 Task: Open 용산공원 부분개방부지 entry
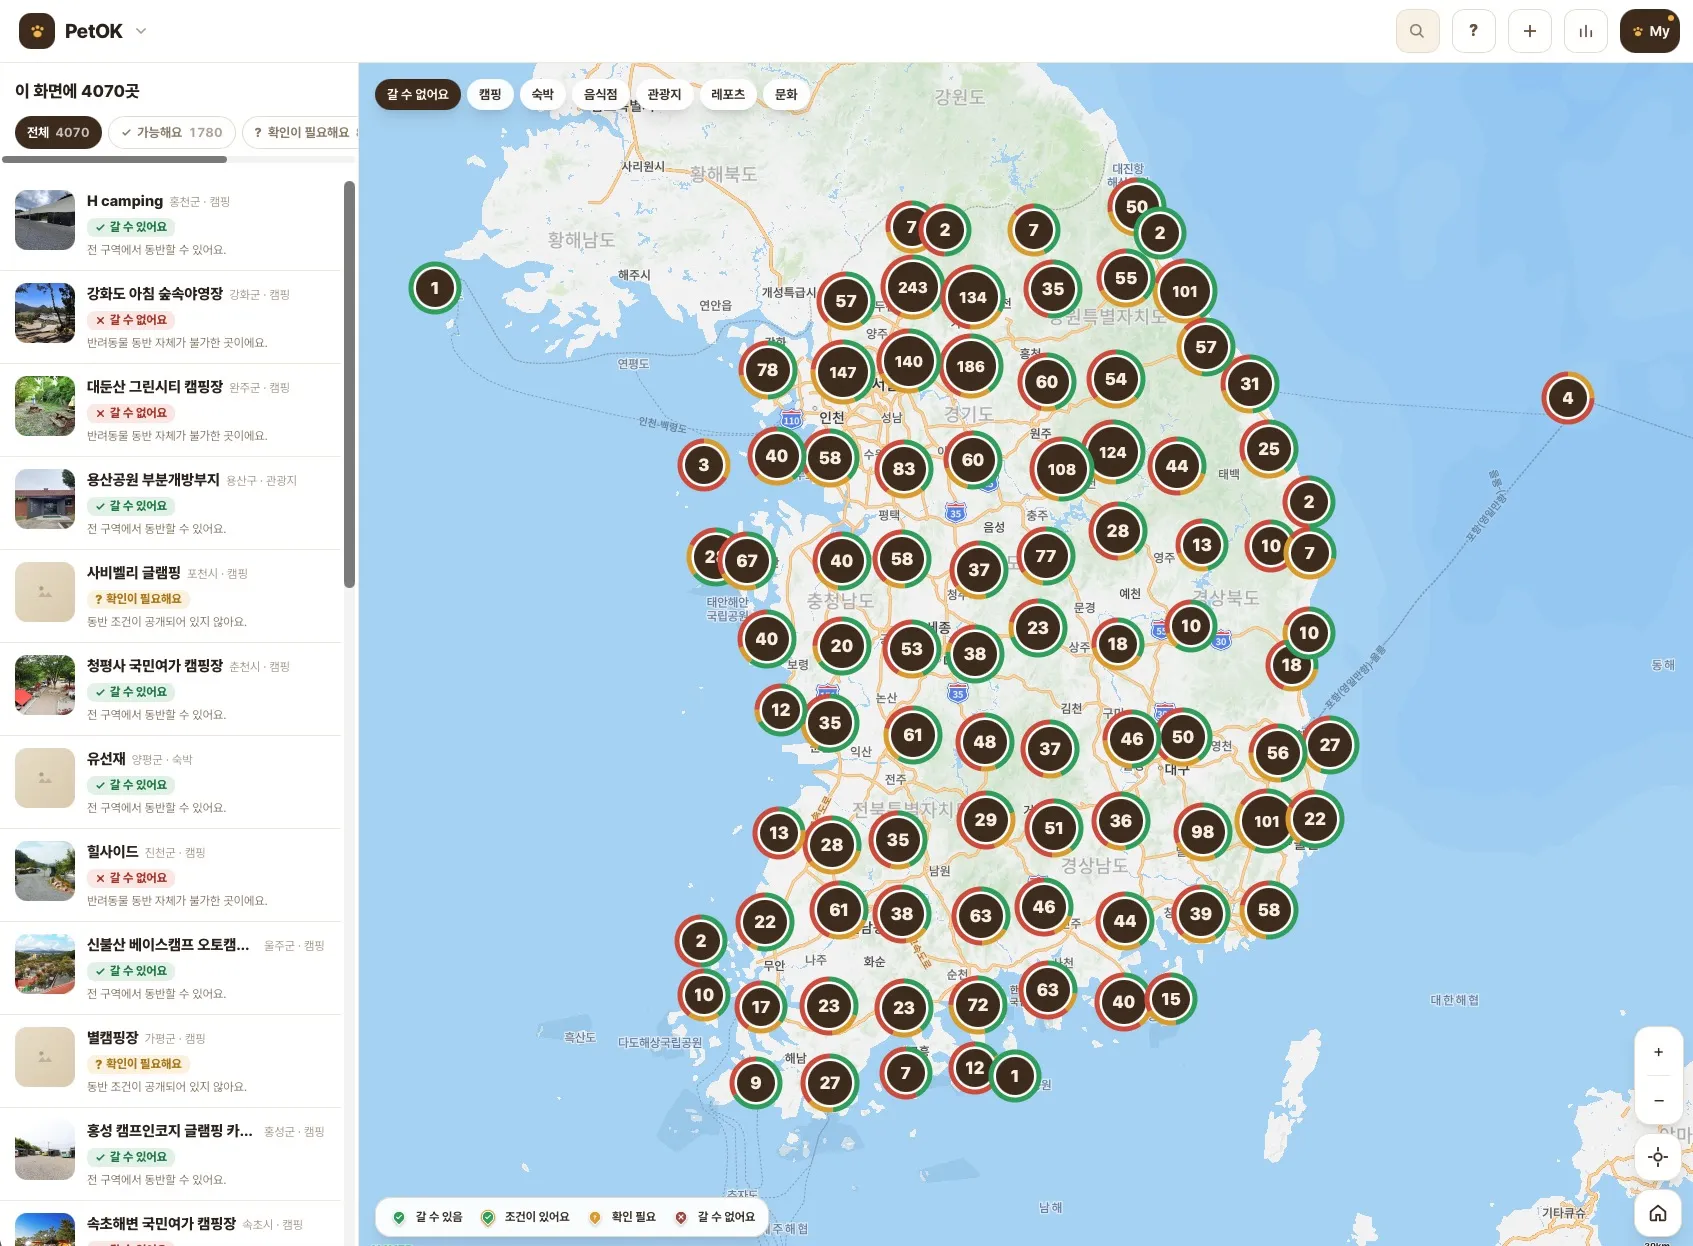171,503
